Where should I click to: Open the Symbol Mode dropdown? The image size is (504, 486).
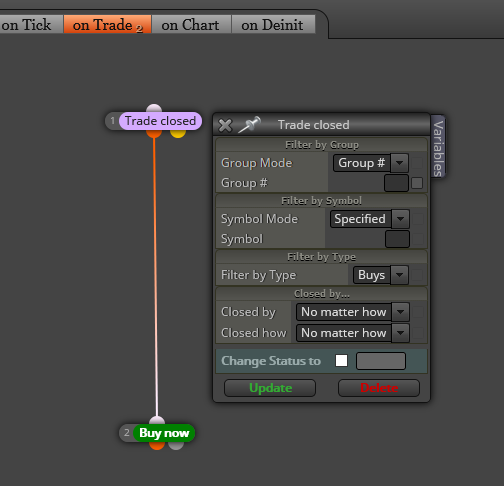(x=370, y=219)
